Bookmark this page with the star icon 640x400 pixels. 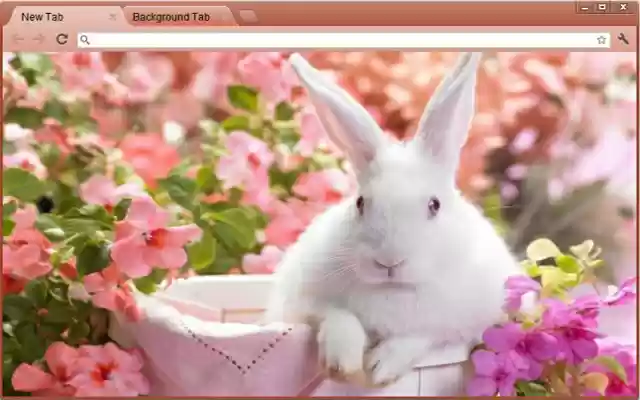601,40
